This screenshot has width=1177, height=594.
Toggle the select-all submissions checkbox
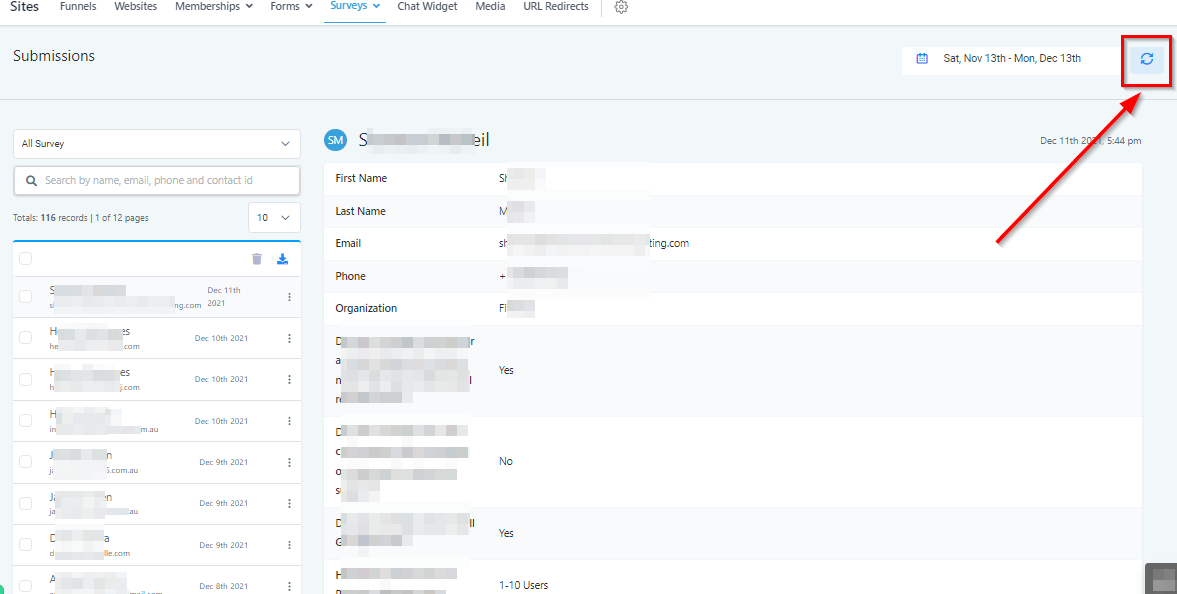[26, 259]
